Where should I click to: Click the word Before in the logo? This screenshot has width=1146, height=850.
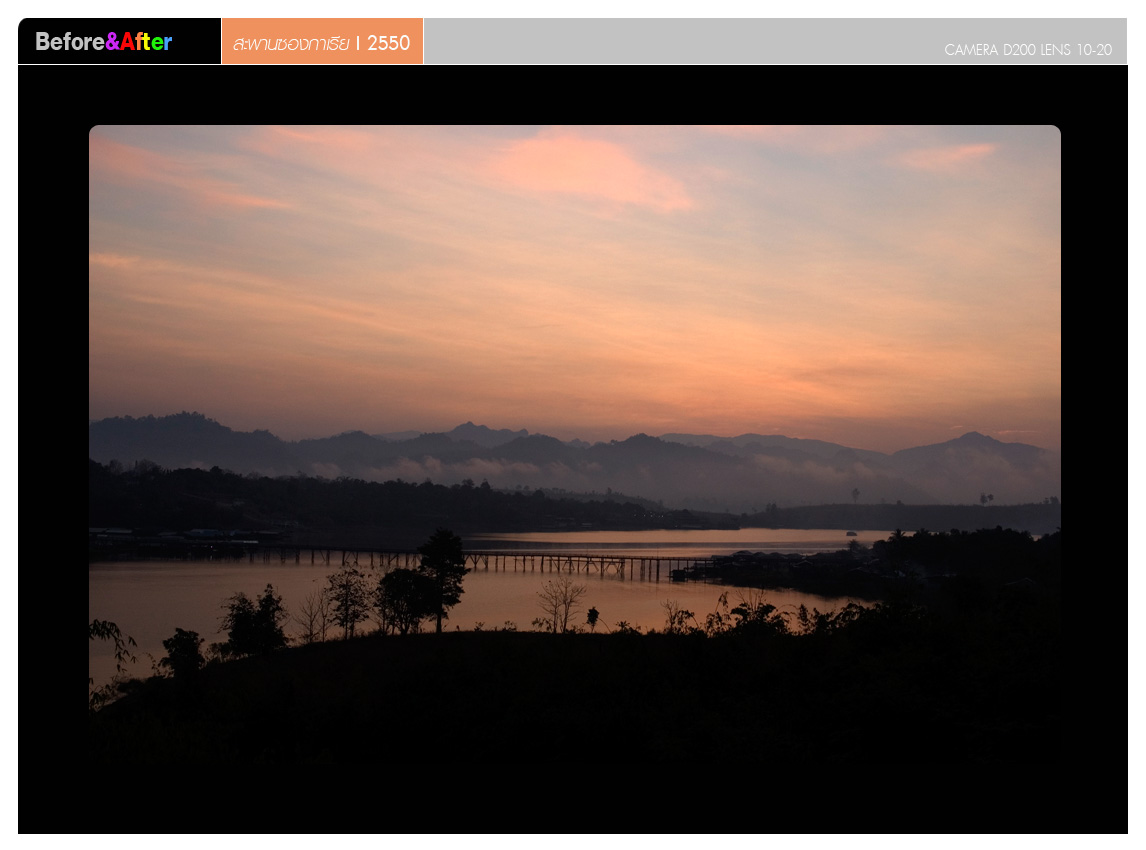(x=70, y=42)
